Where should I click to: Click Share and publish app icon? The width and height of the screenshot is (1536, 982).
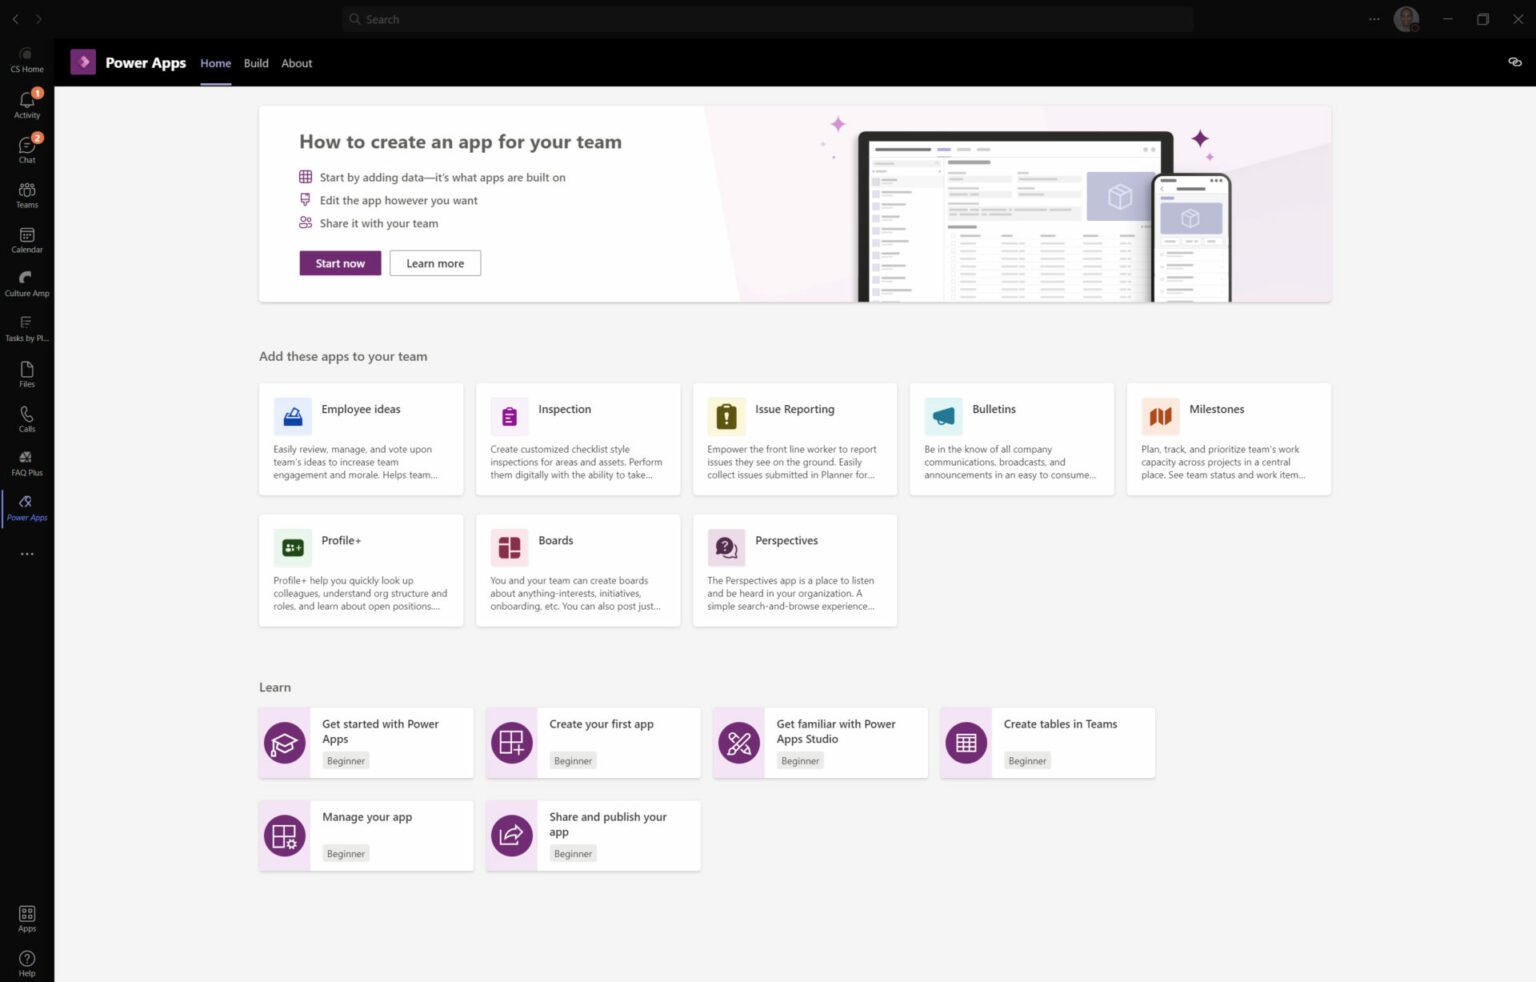[x=512, y=836]
